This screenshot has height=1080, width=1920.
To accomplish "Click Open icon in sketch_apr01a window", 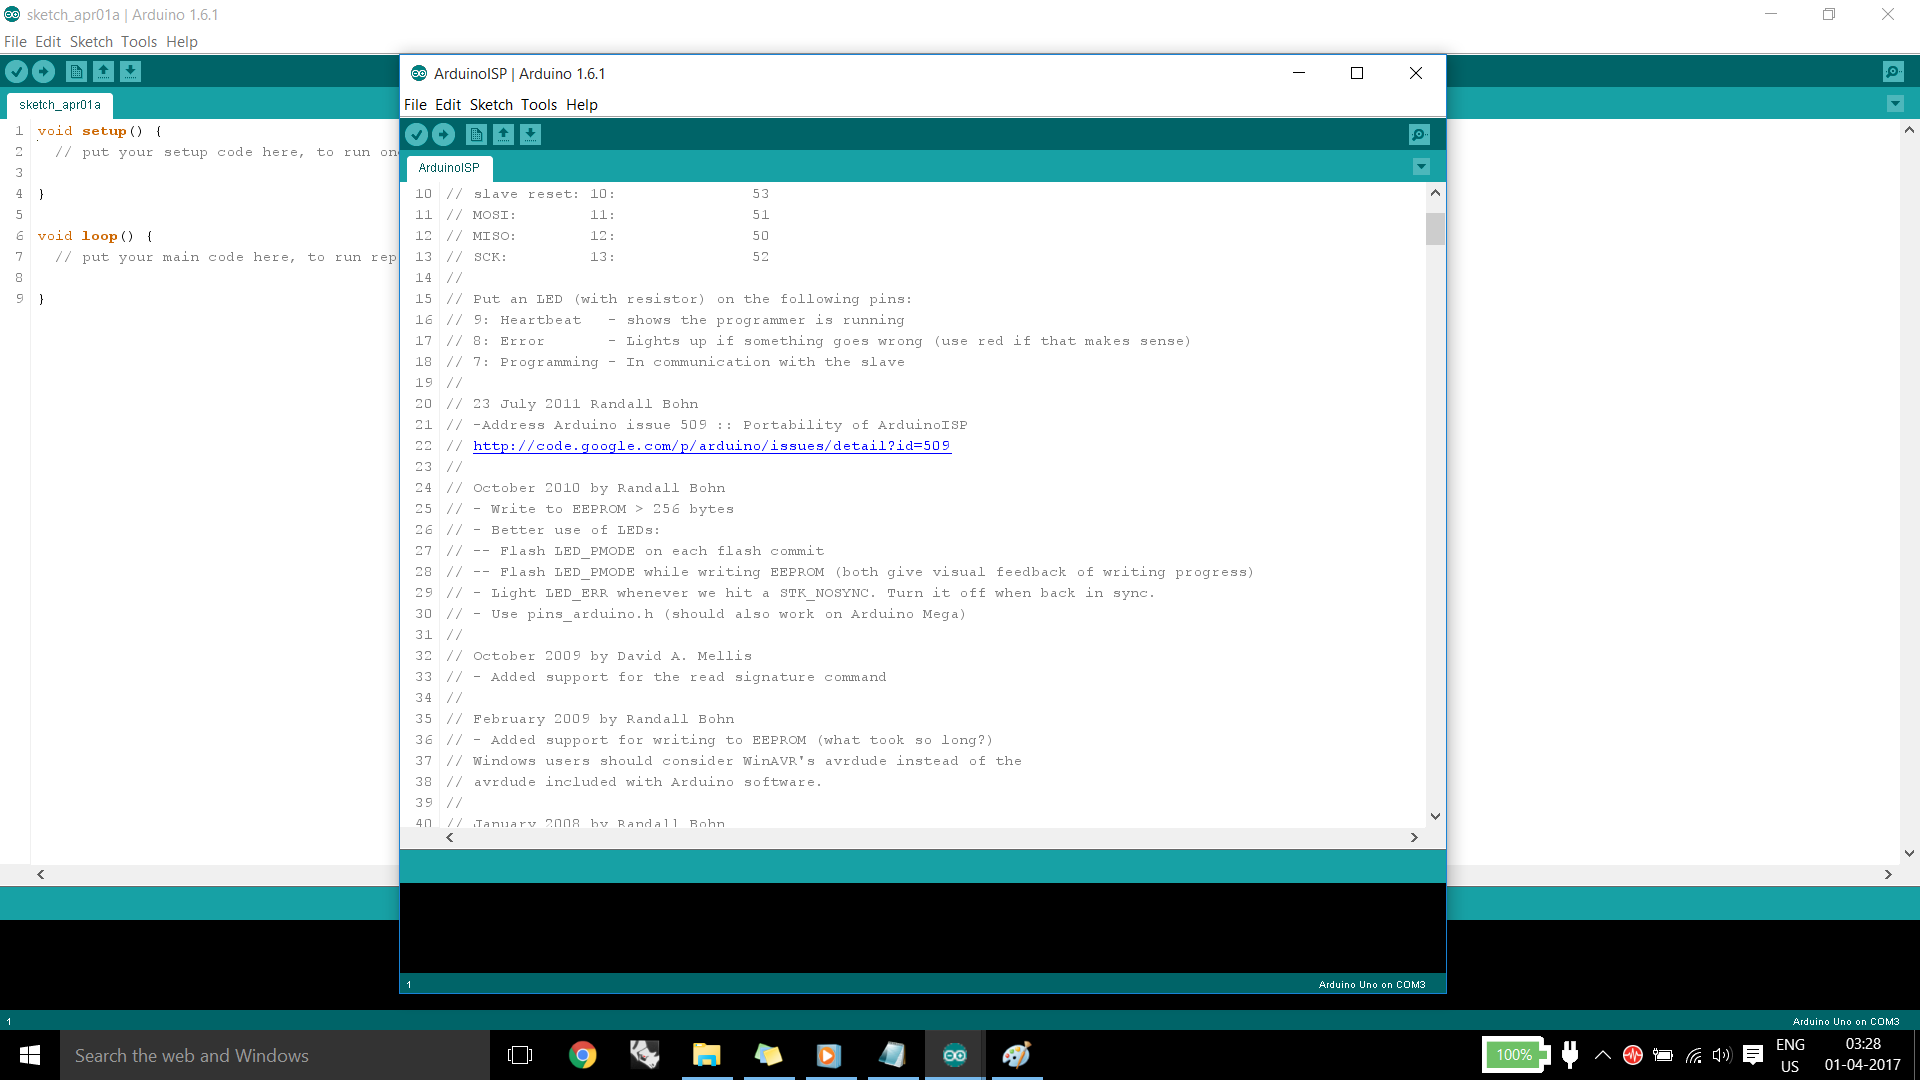I will click(103, 72).
